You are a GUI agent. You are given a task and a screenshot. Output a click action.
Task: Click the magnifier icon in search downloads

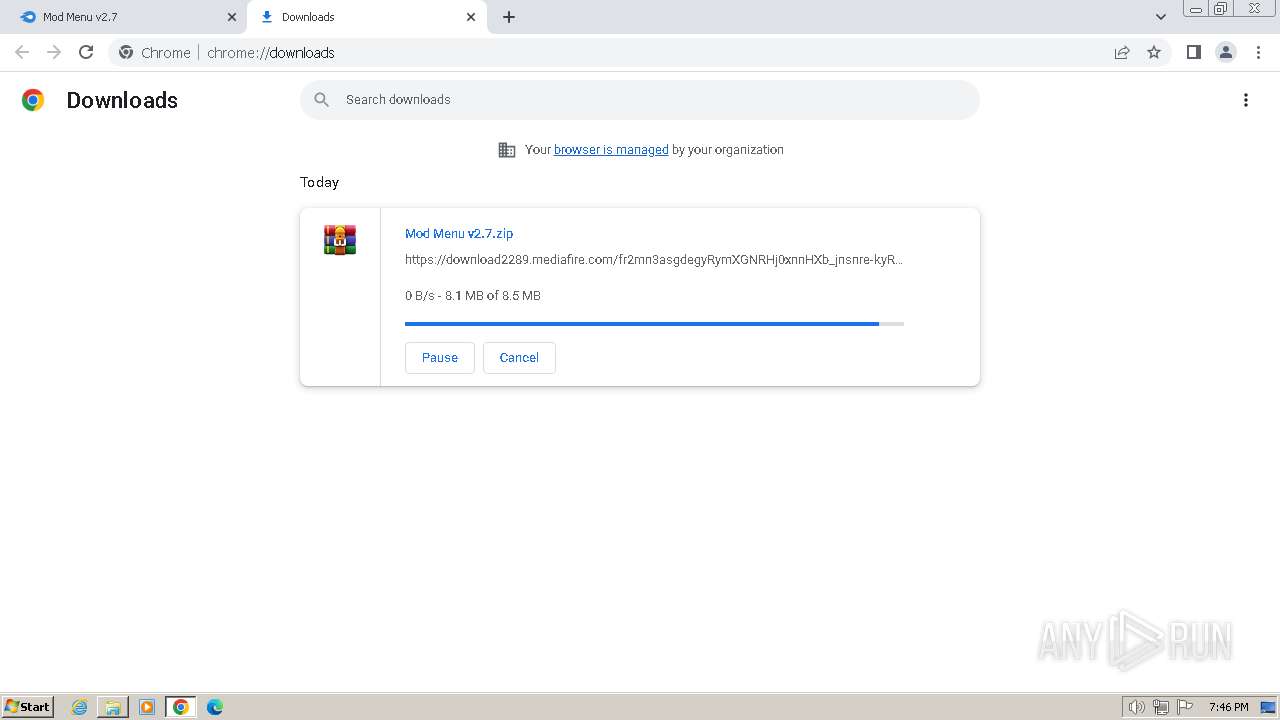321,99
